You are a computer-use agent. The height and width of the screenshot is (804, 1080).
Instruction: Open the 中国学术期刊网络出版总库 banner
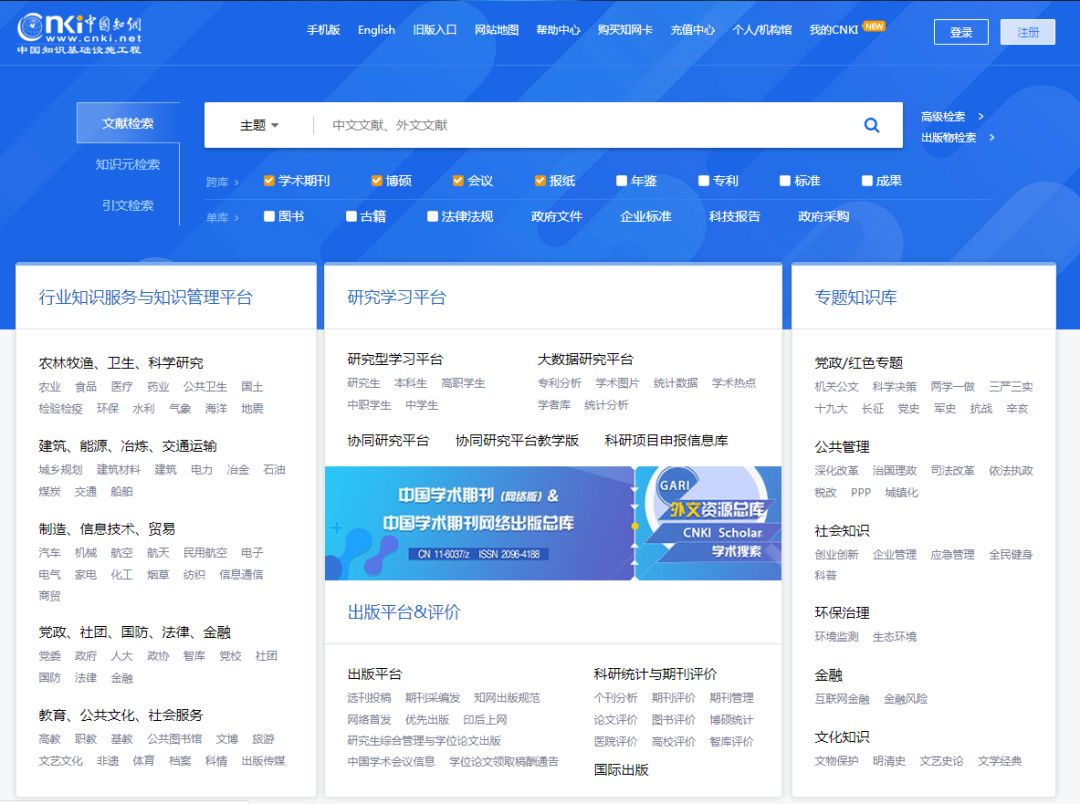(479, 523)
